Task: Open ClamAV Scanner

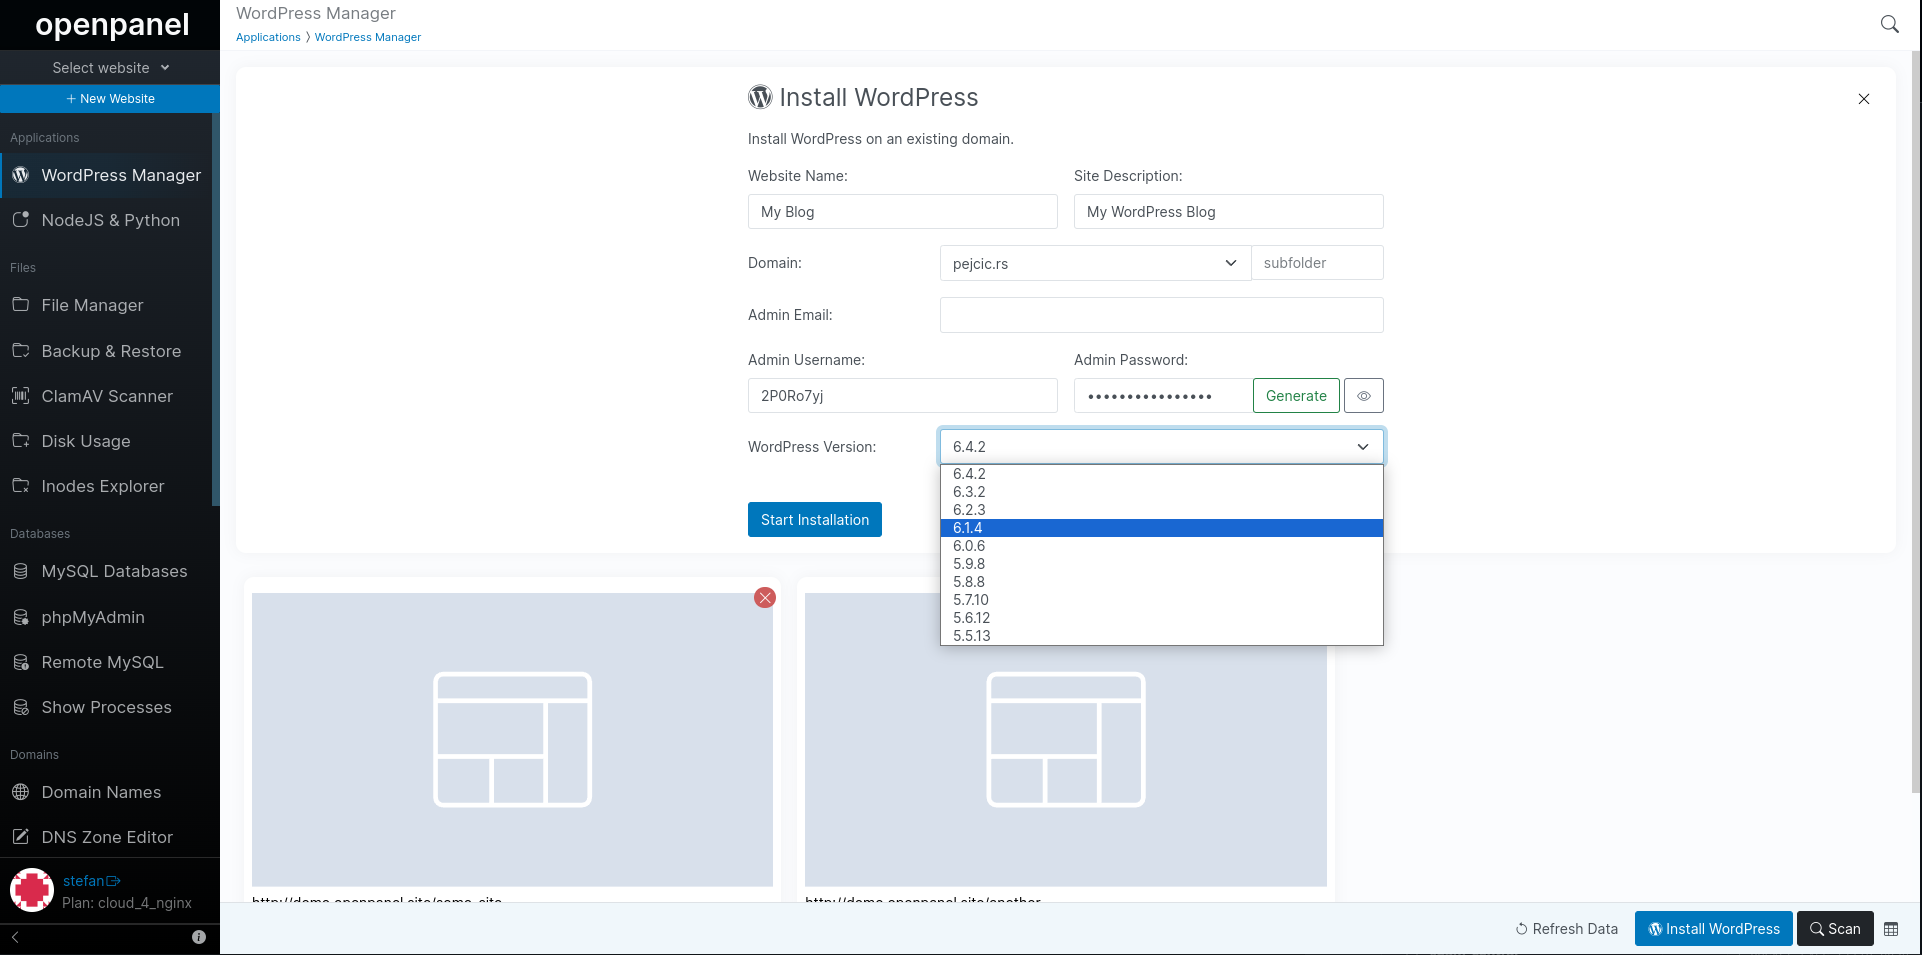Action: click(108, 396)
